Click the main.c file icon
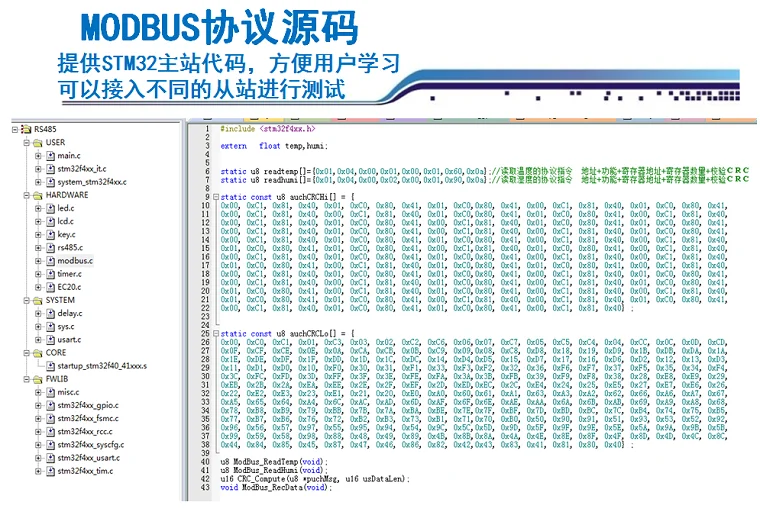760x531 pixels. point(50,156)
